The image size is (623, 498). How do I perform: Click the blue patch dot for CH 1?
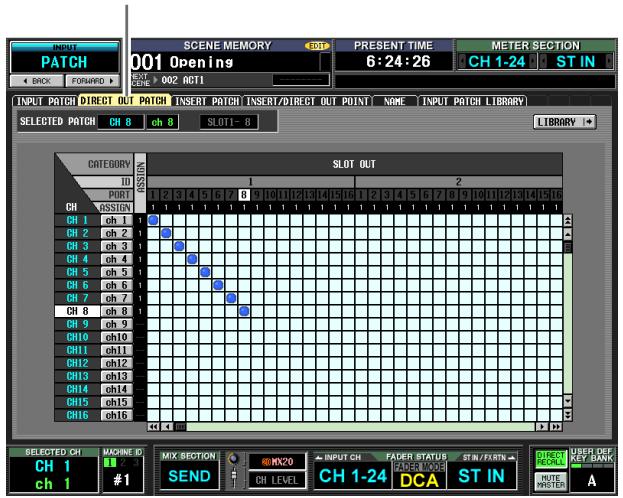(153, 220)
